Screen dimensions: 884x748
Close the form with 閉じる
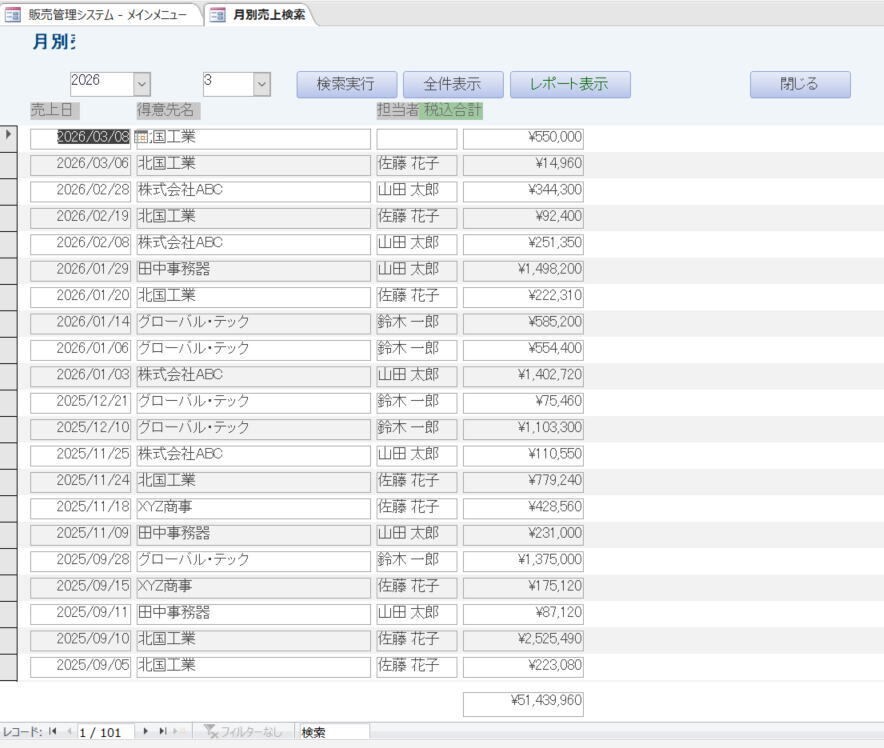click(800, 85)
